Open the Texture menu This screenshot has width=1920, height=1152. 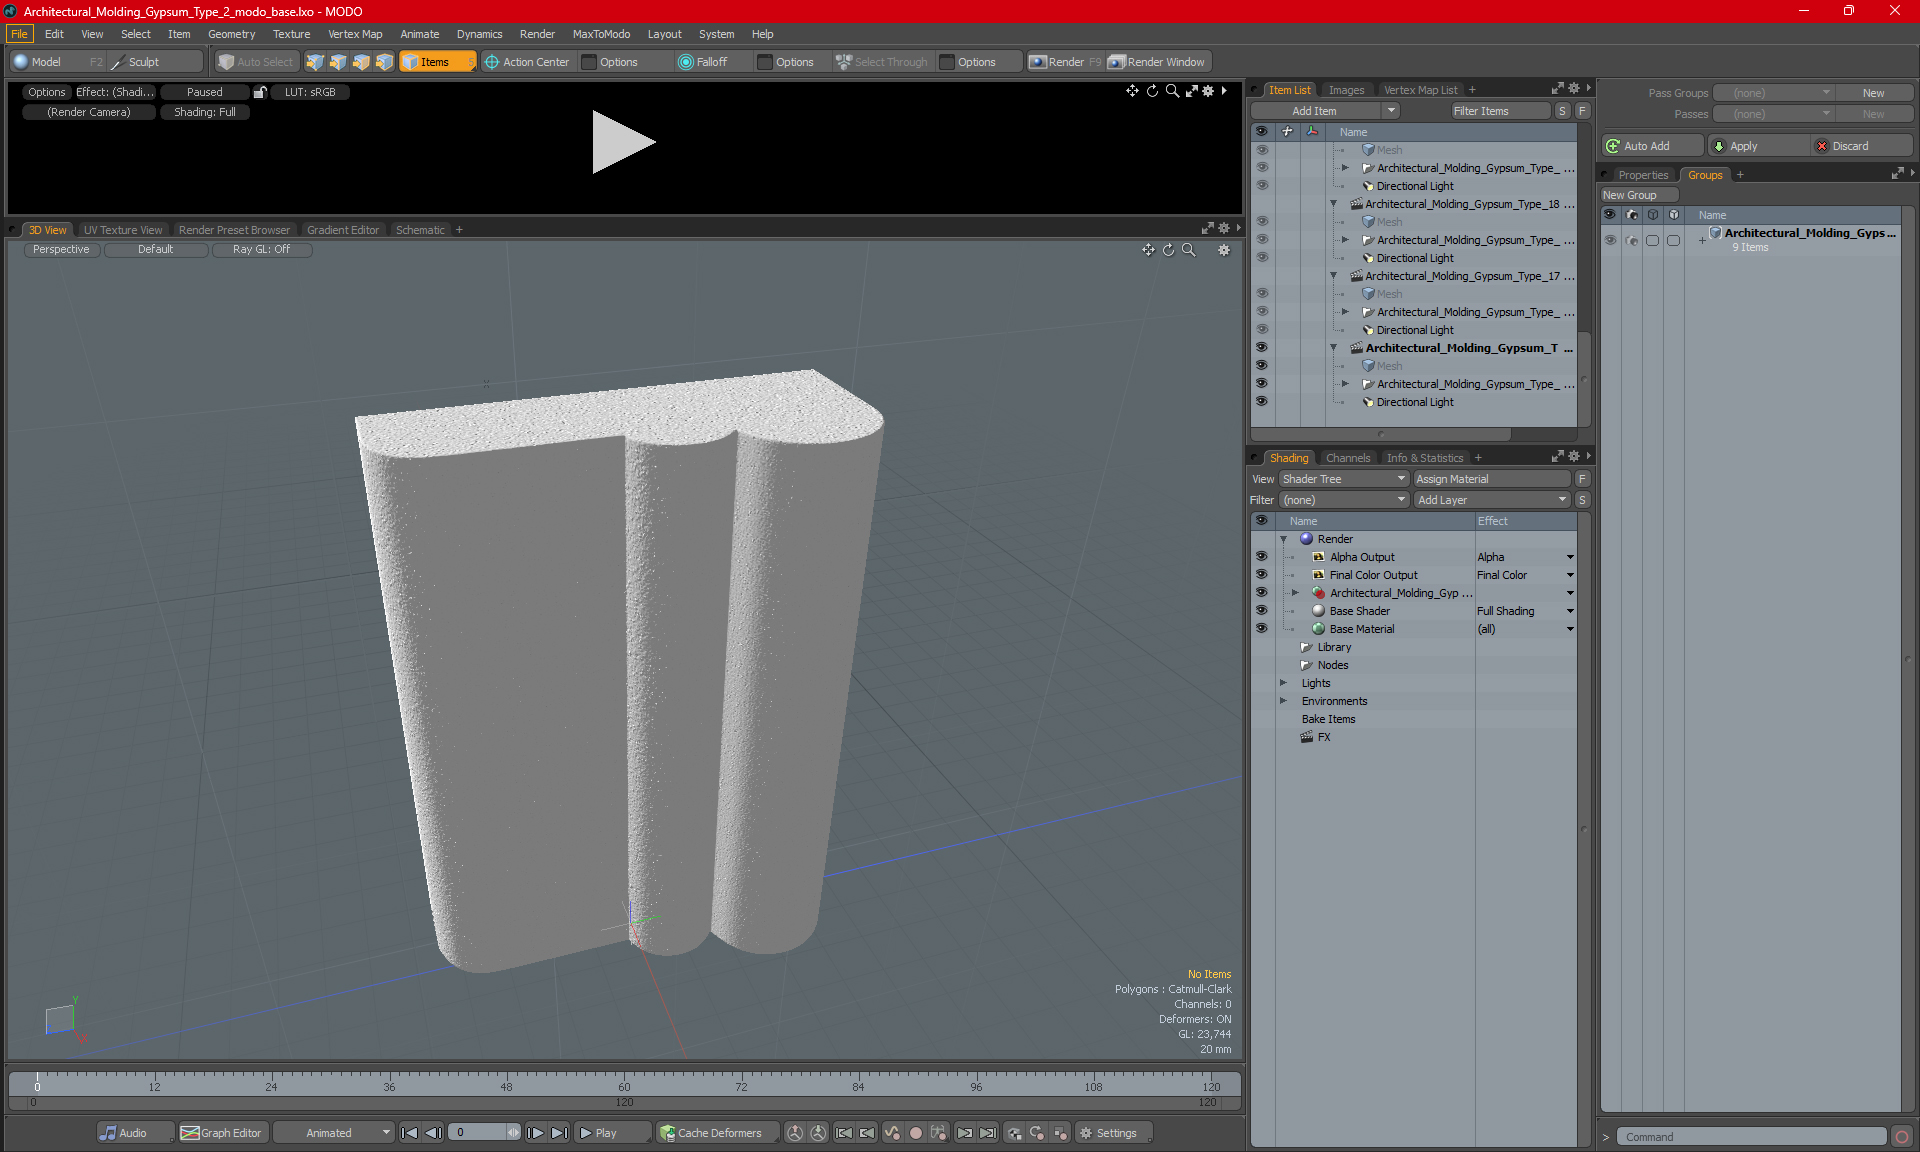pos(291,34)
